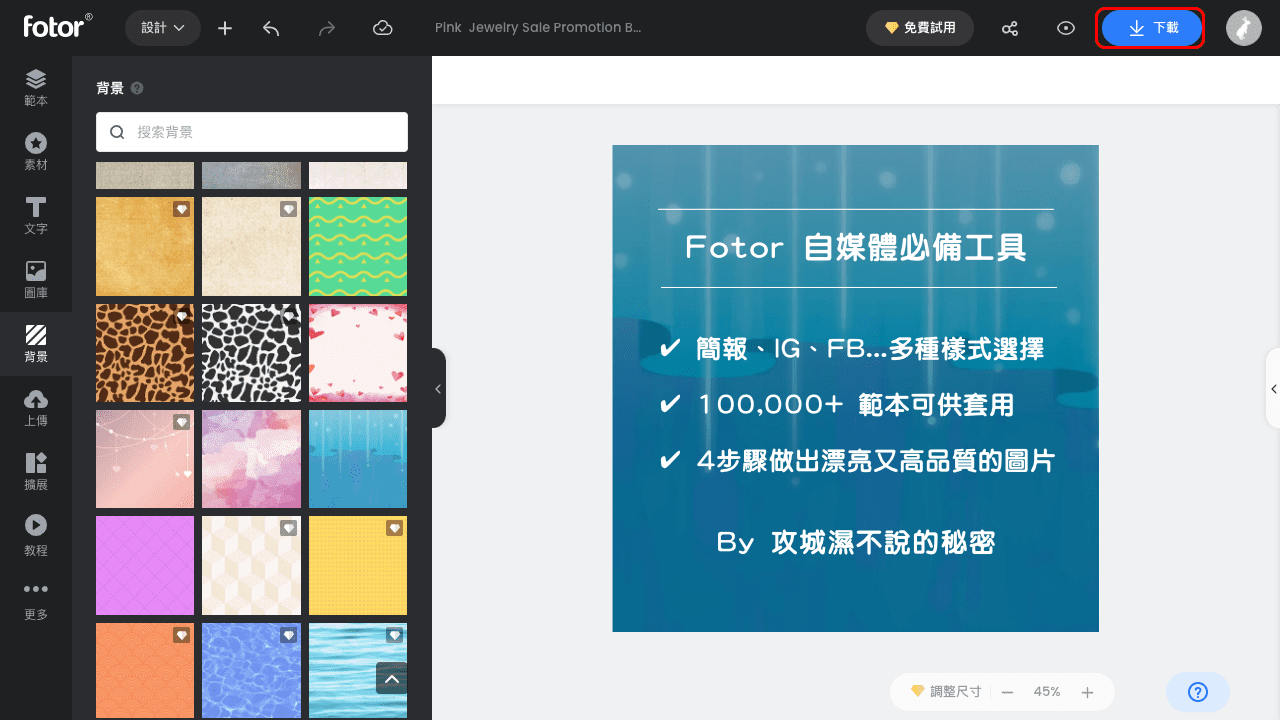The height and width of the screenshot is (720, 1280).
Task: Increase the canvas zoom with plus control
Action: [1087, 691]
